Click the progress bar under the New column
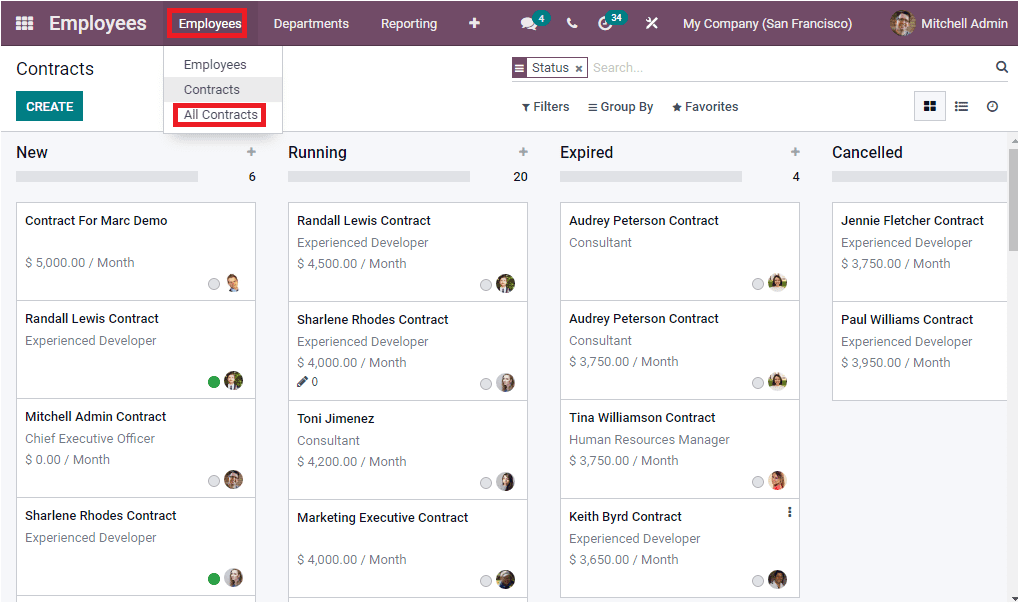Viewport: 1019px width, 603px height. (x=106, y=176)
